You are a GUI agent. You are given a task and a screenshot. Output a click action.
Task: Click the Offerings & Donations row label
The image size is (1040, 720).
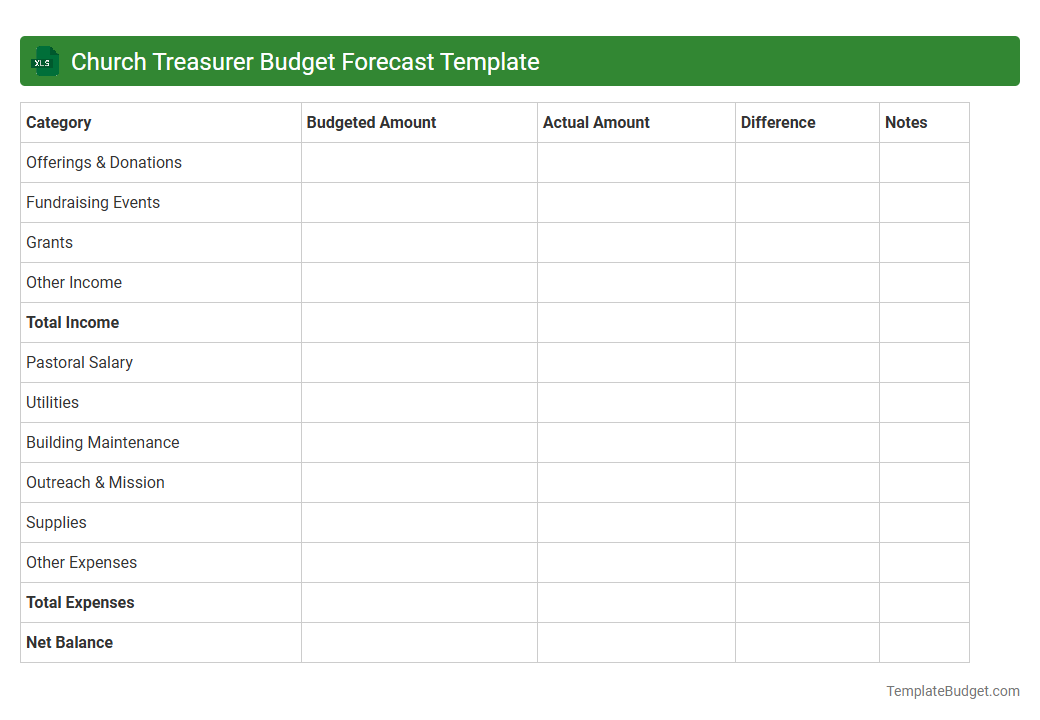tap(104, 162)
